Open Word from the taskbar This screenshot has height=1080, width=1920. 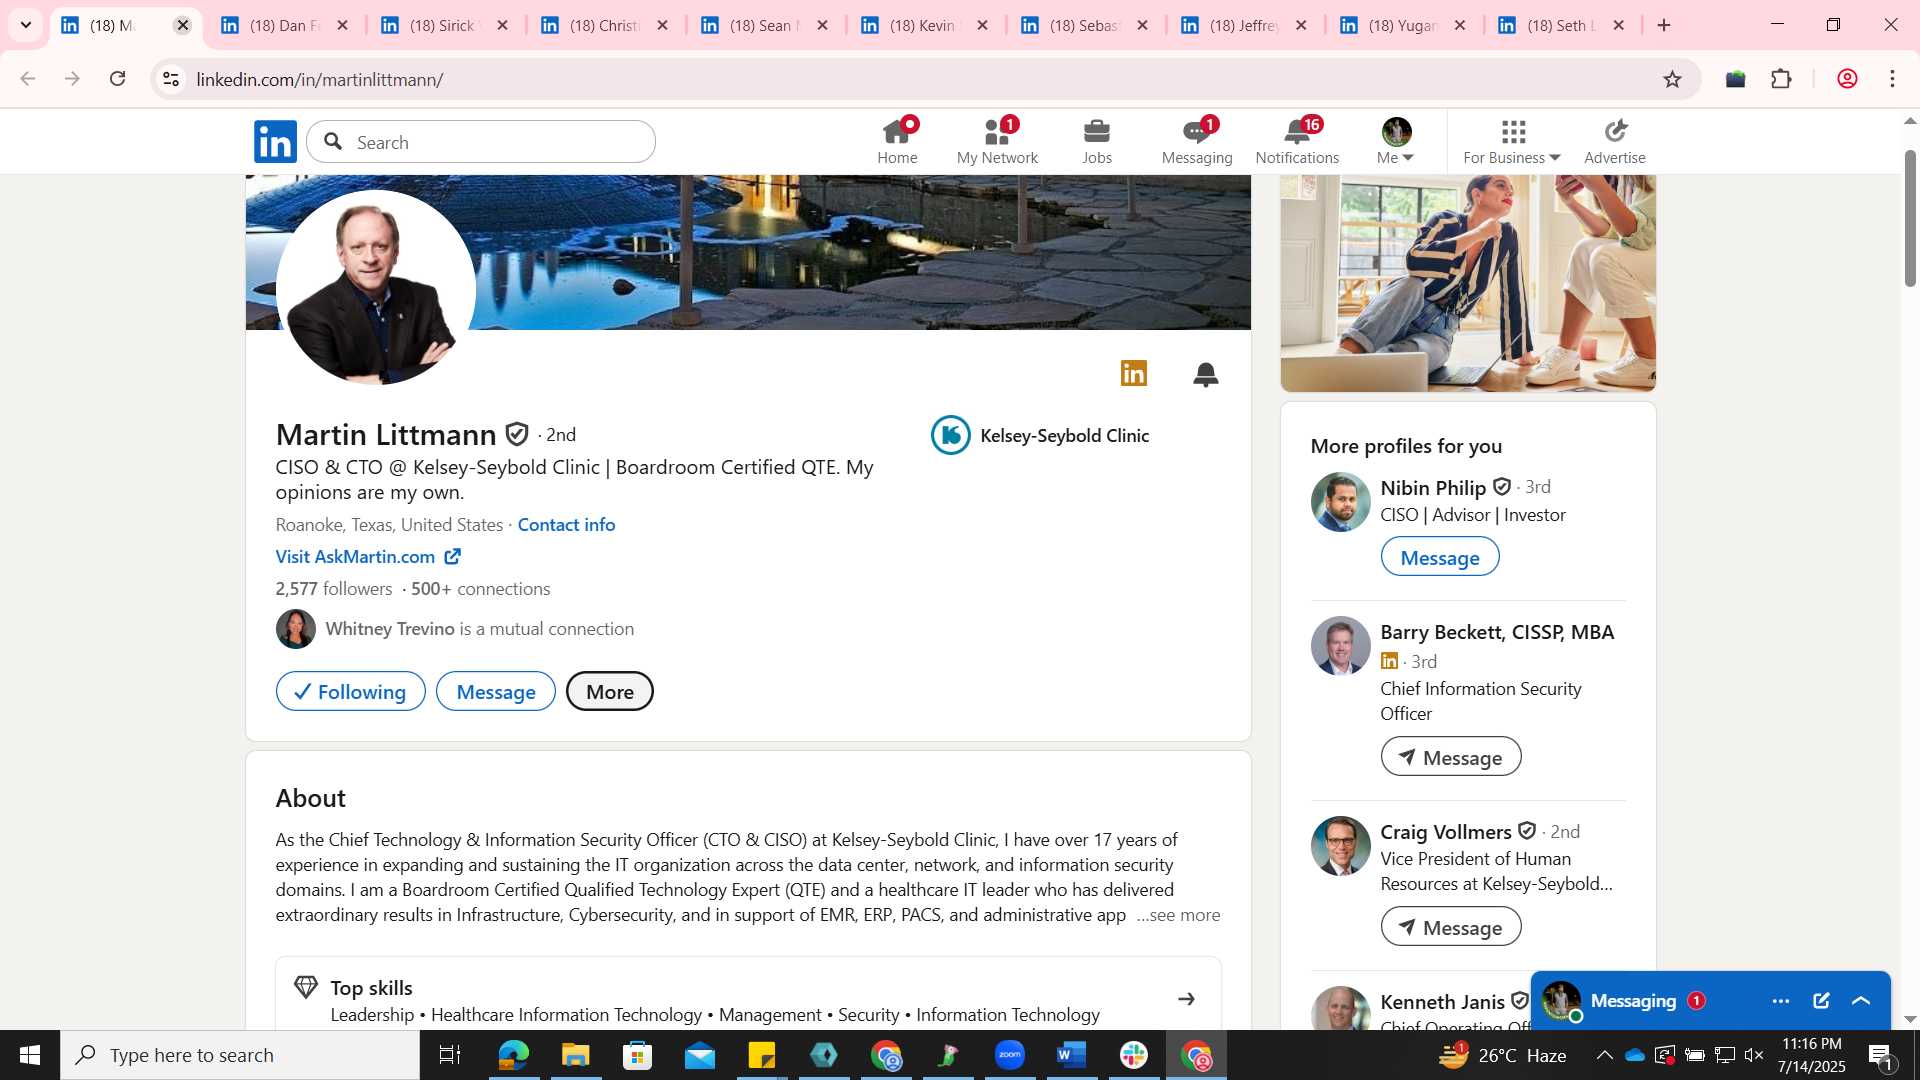pyautogui.click(x=1072, y=1055)
